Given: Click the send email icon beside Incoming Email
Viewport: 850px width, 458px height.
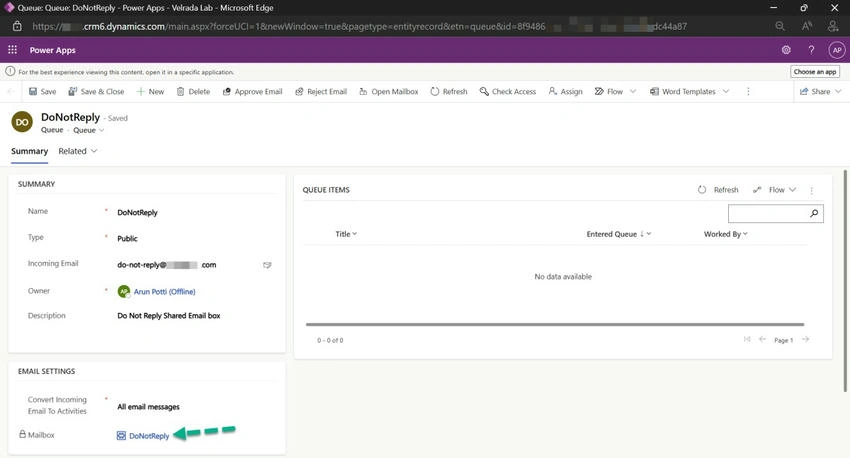Looking at the screenshot, I should click(x=267, y=265).
